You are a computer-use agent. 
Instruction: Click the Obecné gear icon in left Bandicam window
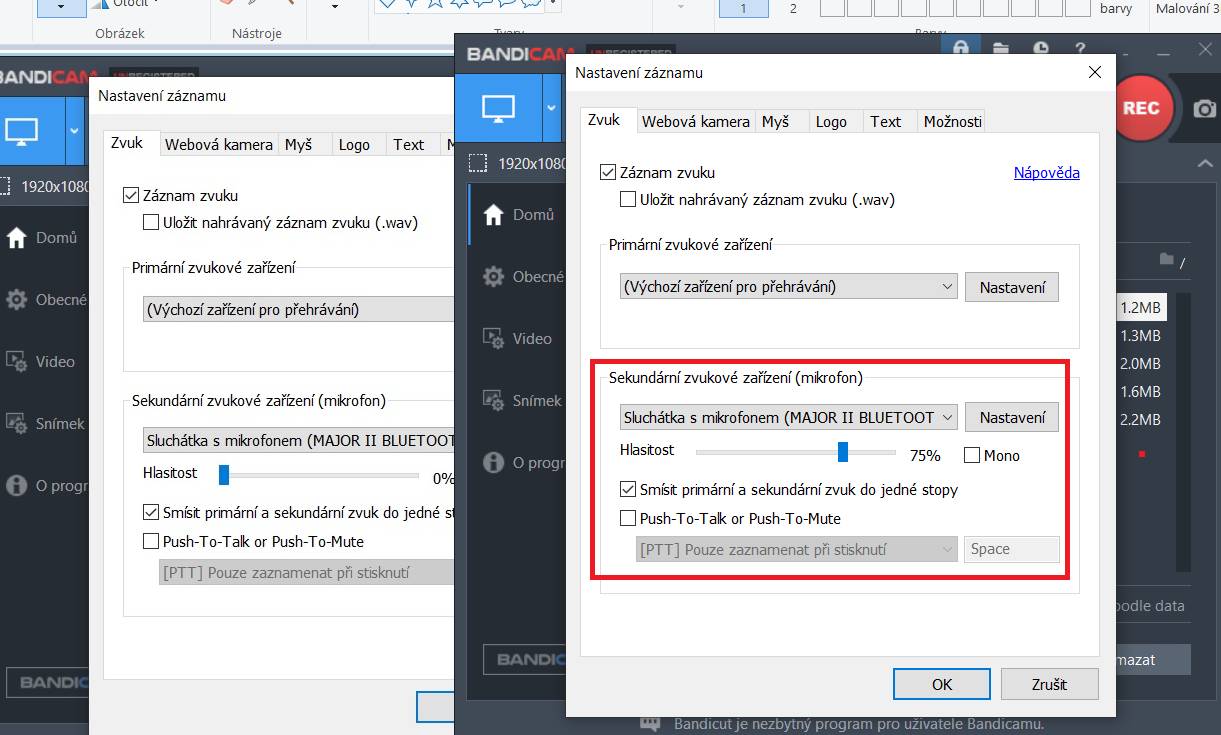(16, 299)
